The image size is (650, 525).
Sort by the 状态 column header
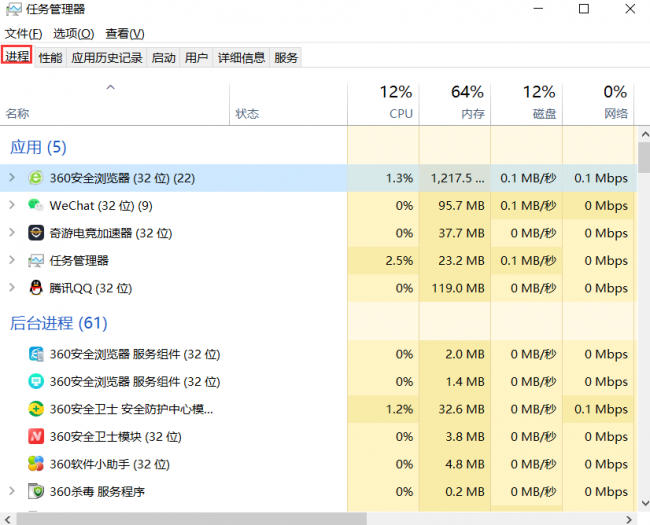tap(289, 104)
